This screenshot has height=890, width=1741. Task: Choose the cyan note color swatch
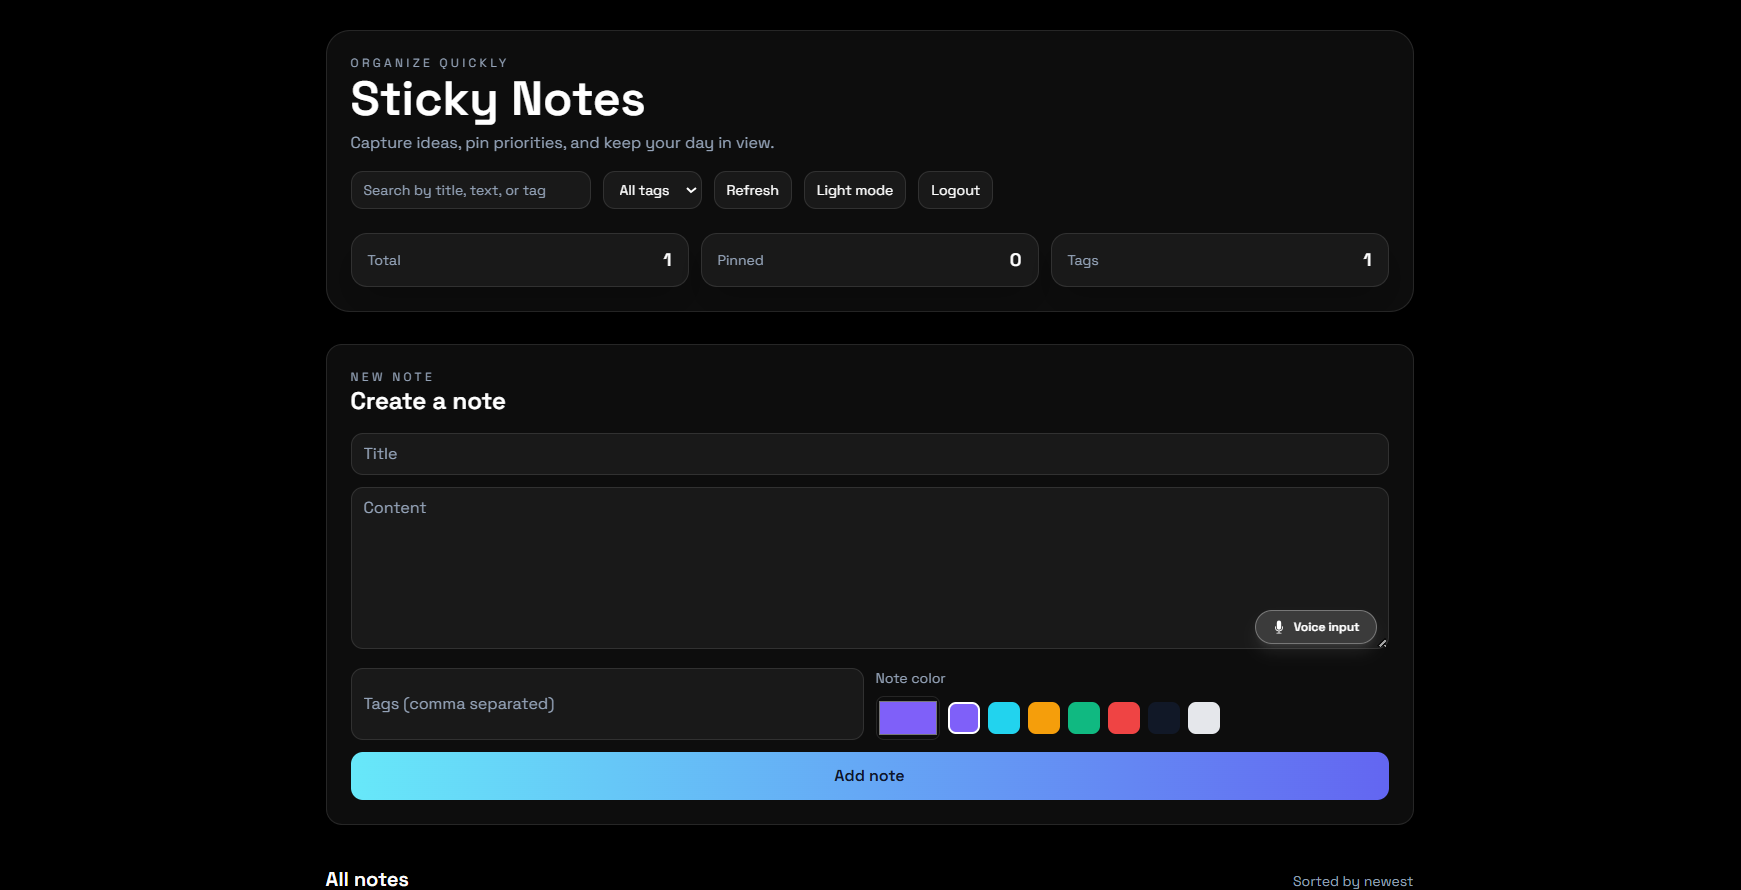[1004, 718]
